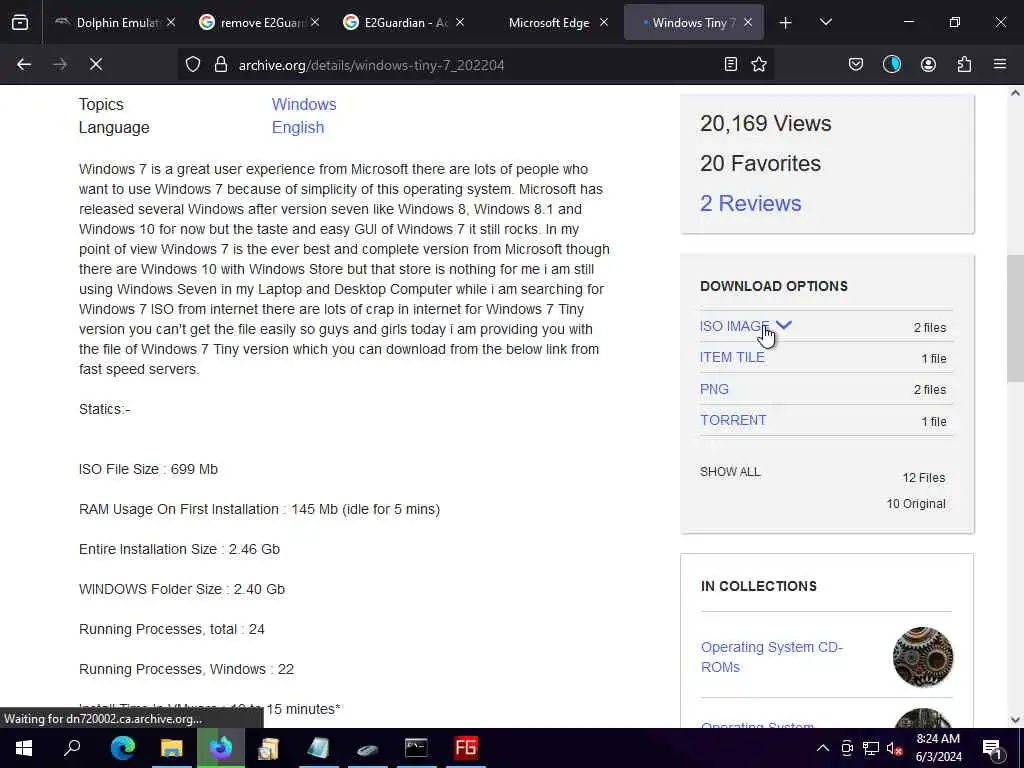Go back to previous page

tap(24, 64)
